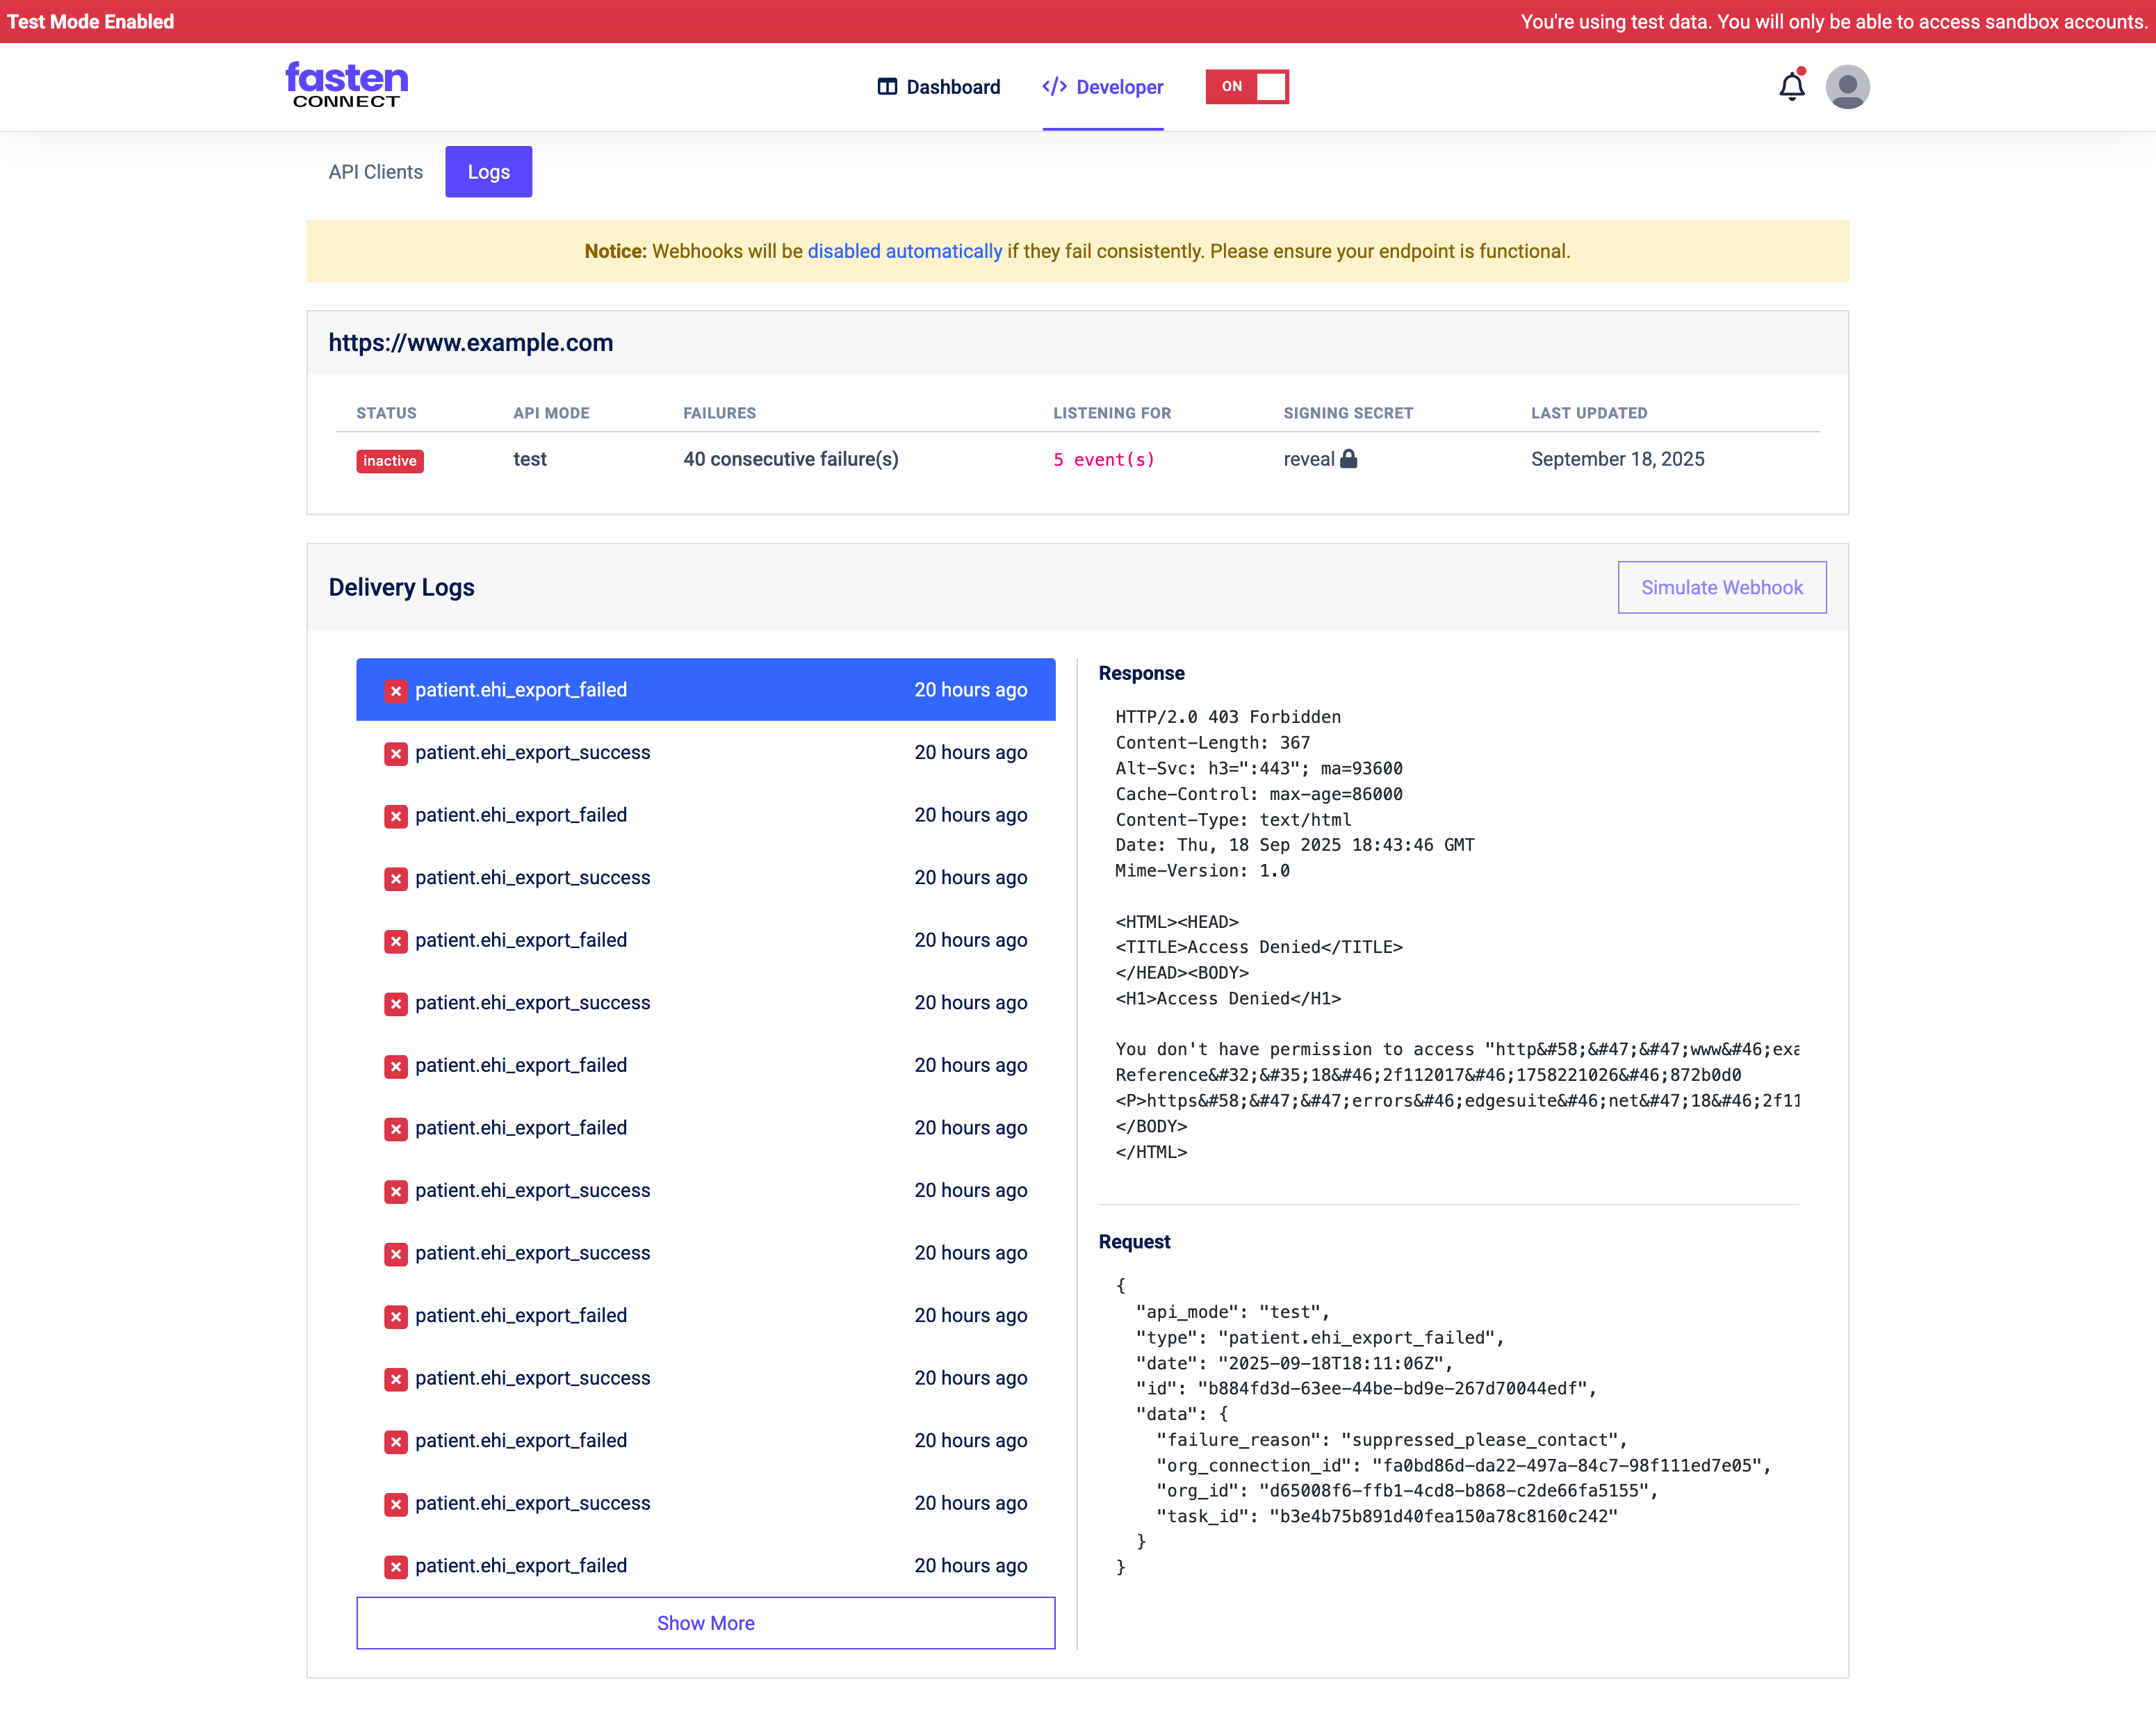2156x1728 pixels.
Task: Select the Logs tab
Action: pos(488,172)
